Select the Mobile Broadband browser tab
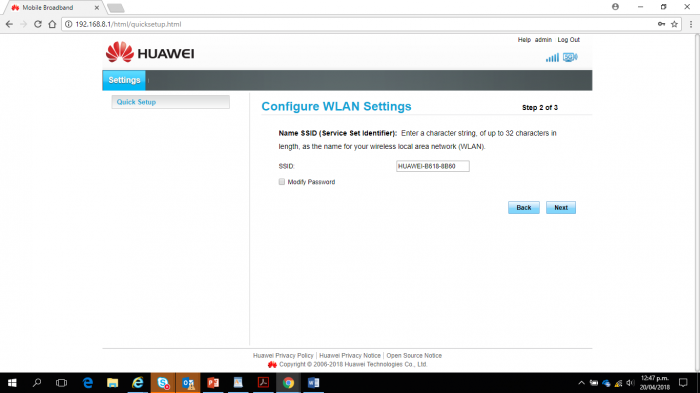700x393 pixels. pos(53,8)
